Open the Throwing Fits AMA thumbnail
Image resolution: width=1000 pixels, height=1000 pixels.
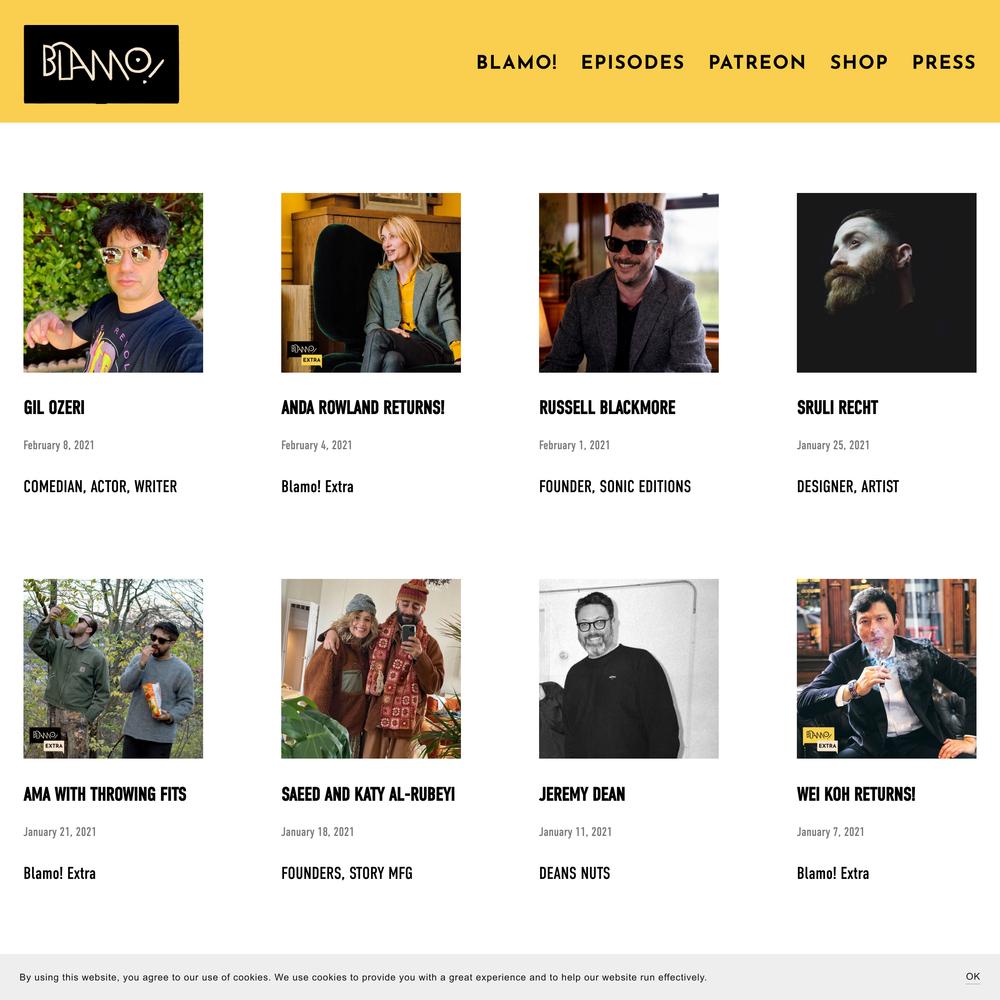[x=114, y=669]
